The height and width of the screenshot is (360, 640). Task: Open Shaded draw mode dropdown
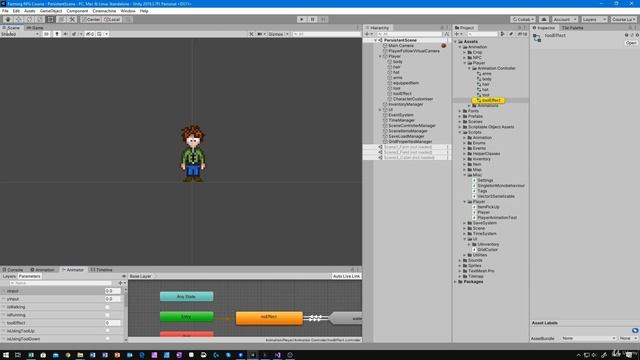[x=20, y=34]
